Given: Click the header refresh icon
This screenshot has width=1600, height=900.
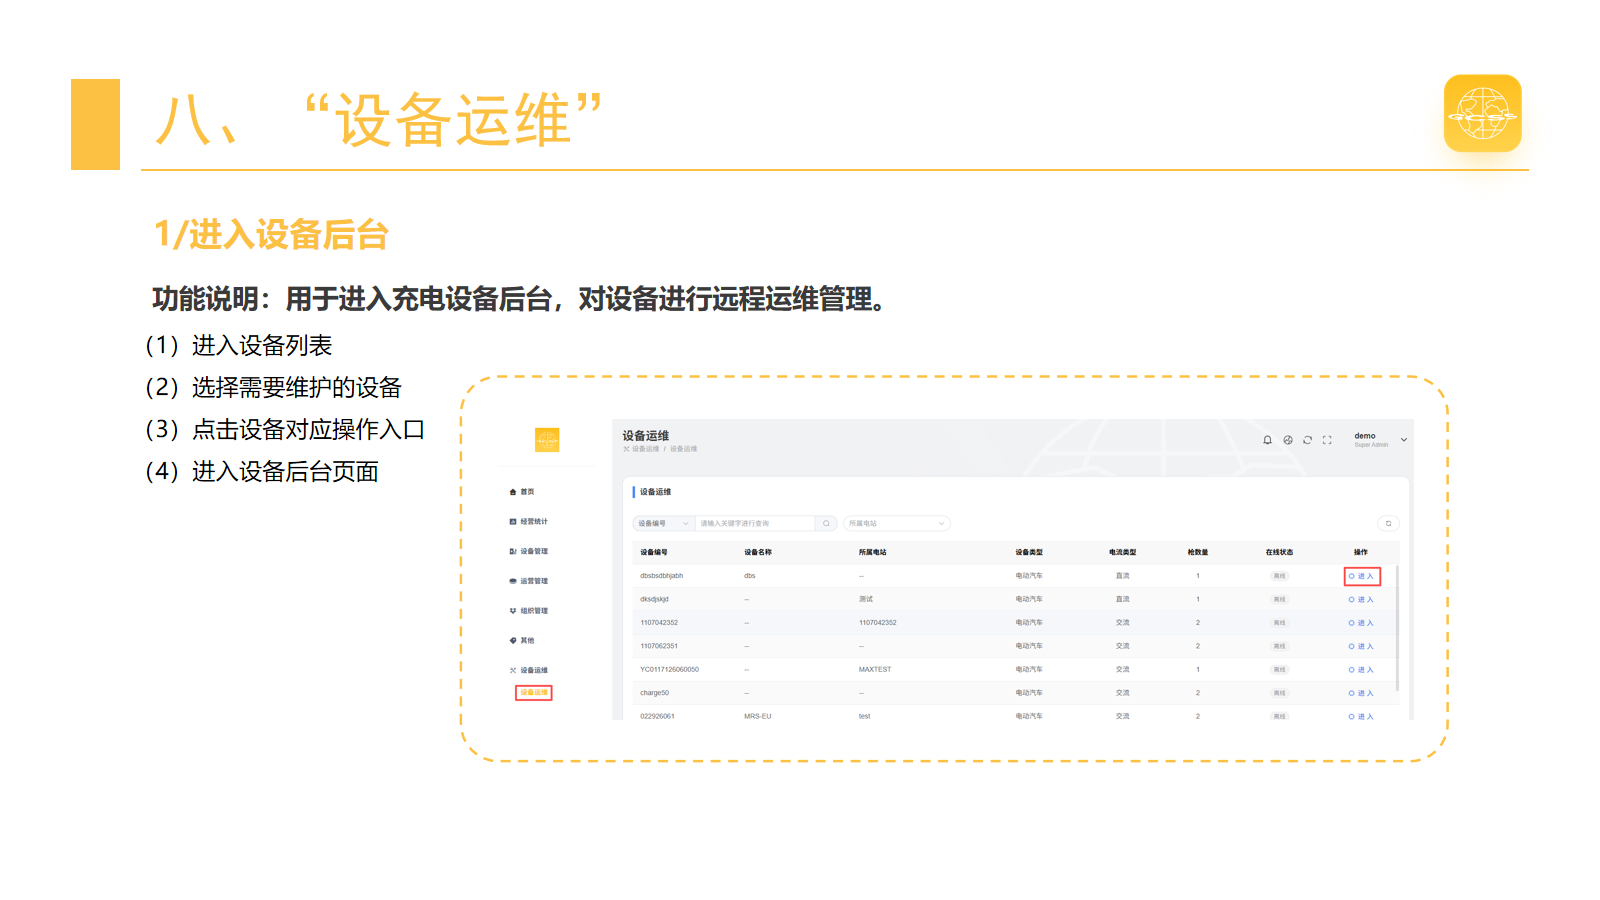Looking at the screenshot, I should click(1307, 440).
